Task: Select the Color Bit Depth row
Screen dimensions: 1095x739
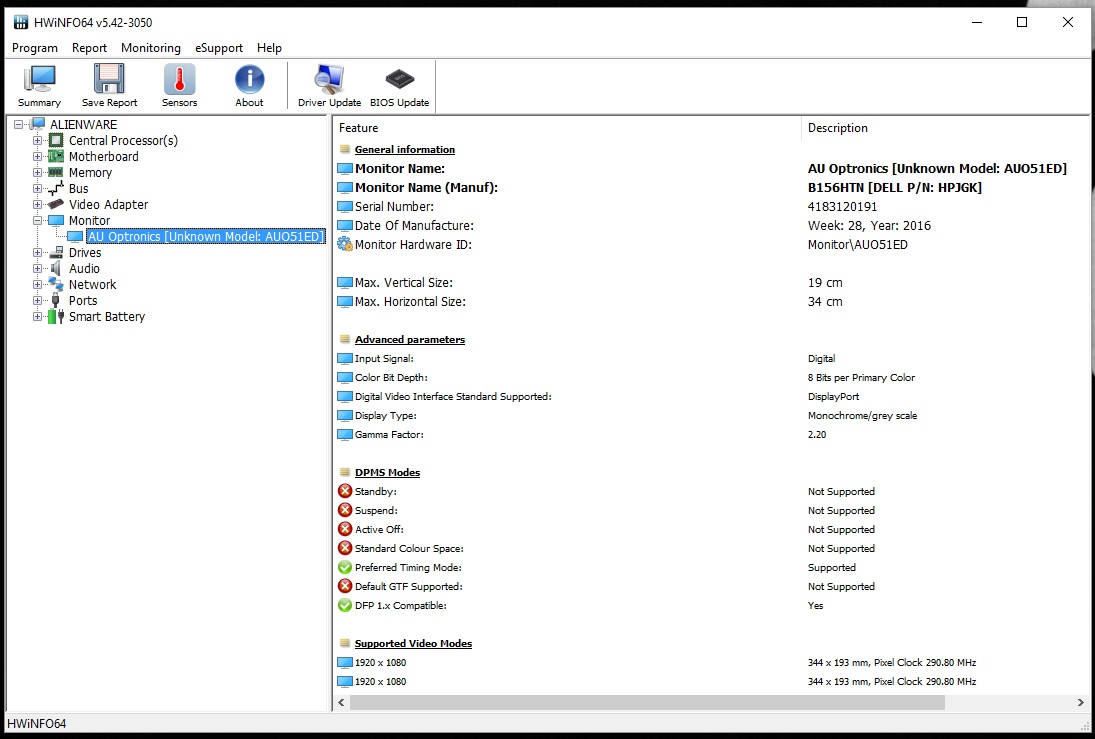Action: pyautogui.click(x=711, y=377)
